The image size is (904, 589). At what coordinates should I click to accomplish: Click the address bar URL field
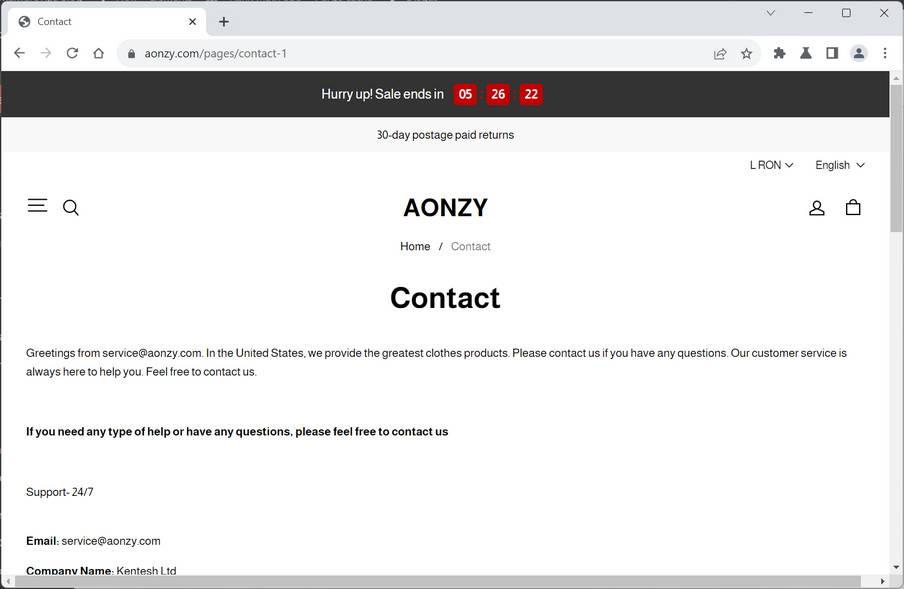click(x=400, y=54)
